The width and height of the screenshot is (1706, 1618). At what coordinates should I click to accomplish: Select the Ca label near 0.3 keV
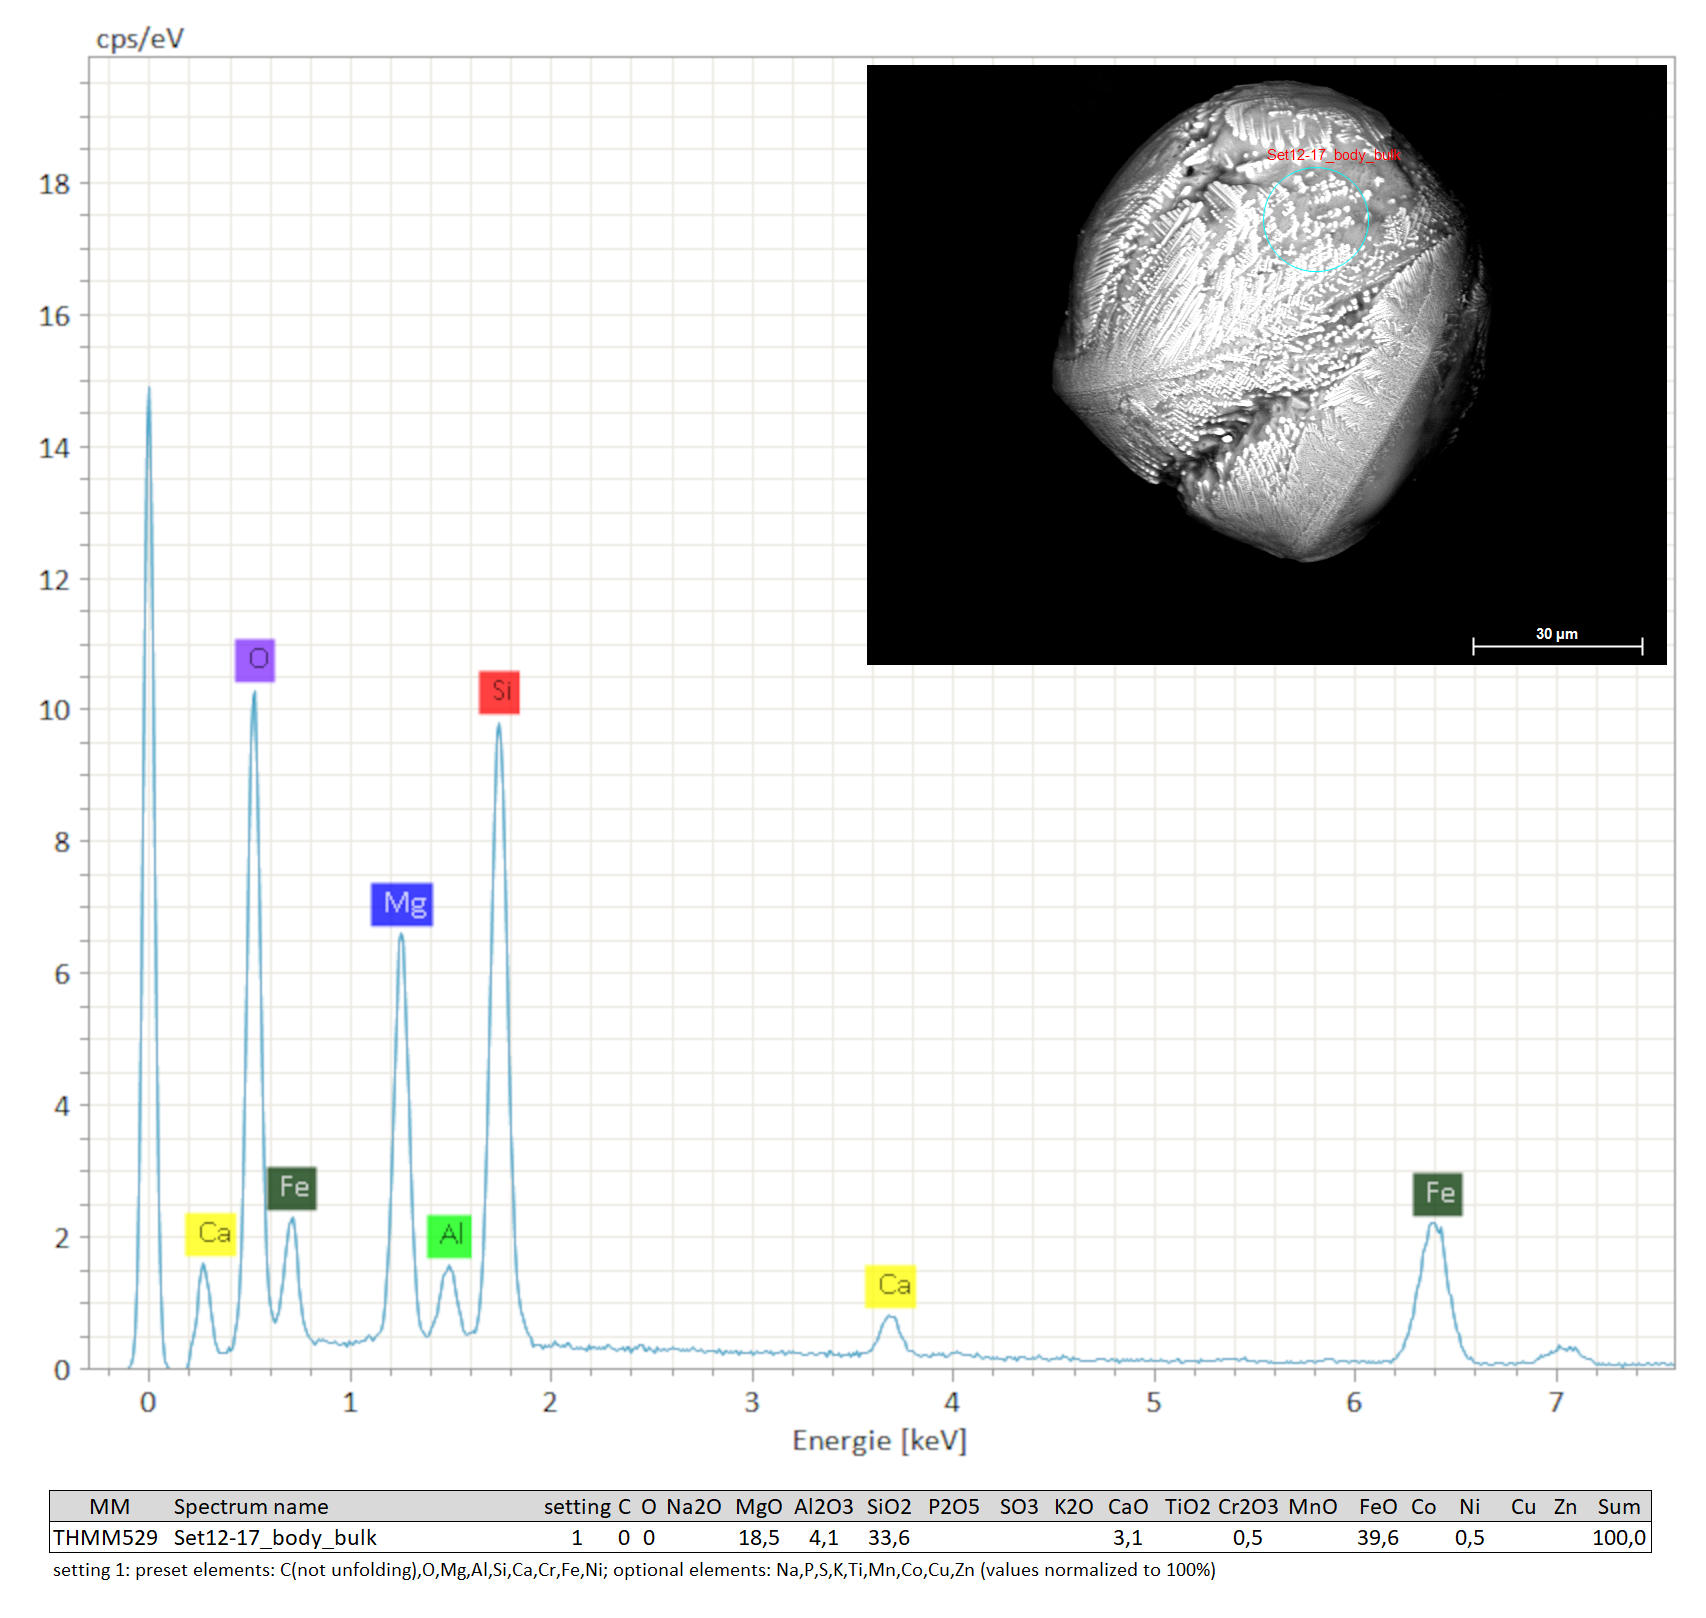(211, 1234)
